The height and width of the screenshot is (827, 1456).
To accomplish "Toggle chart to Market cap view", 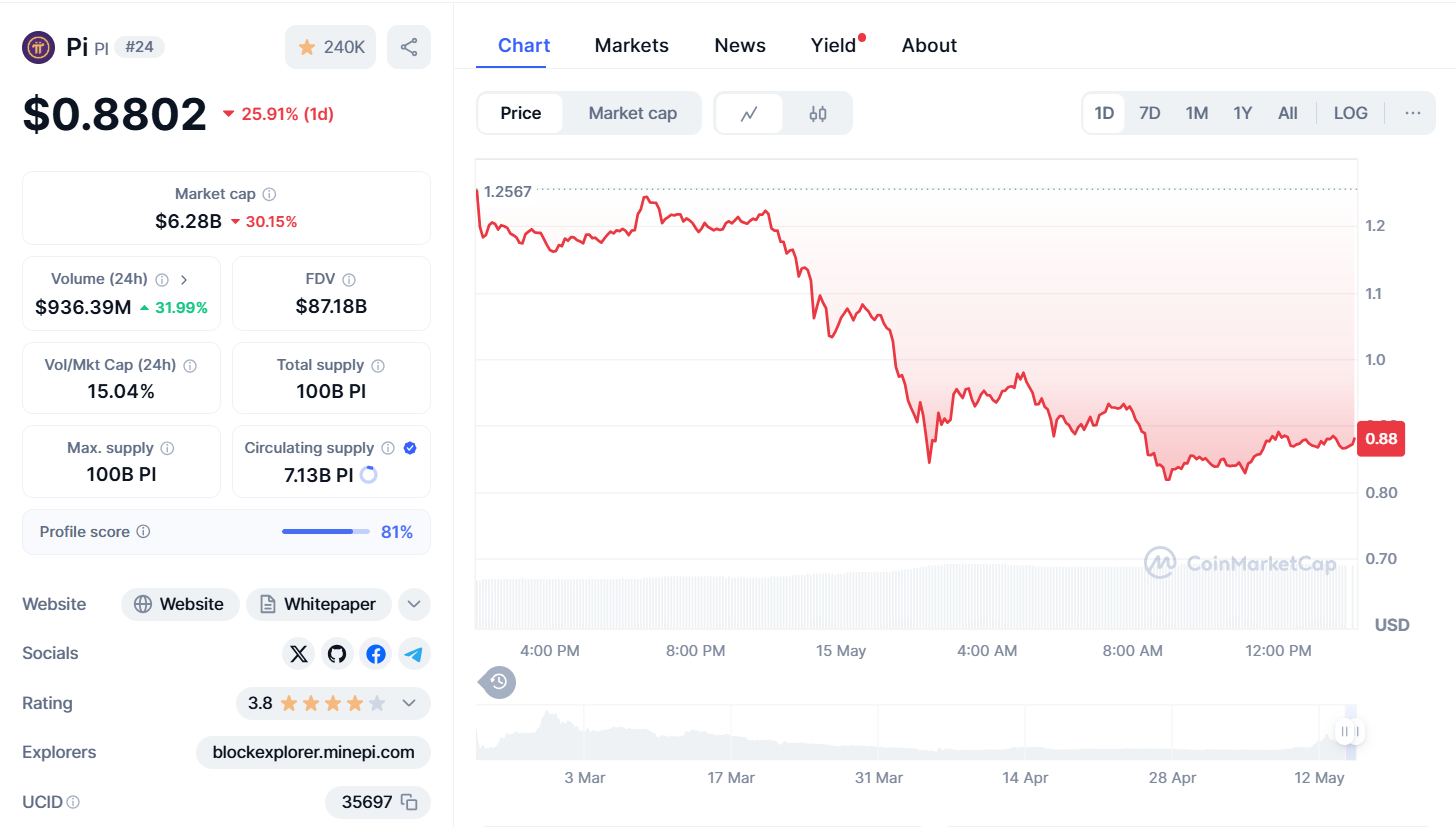I will point(632,113).
